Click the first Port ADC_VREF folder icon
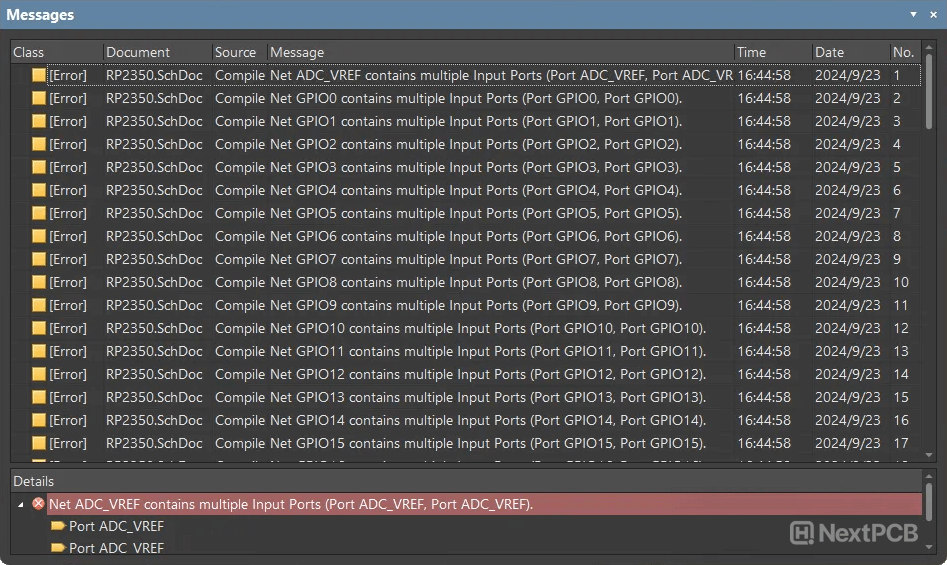 pyautogui.click(x=58, y=526)
